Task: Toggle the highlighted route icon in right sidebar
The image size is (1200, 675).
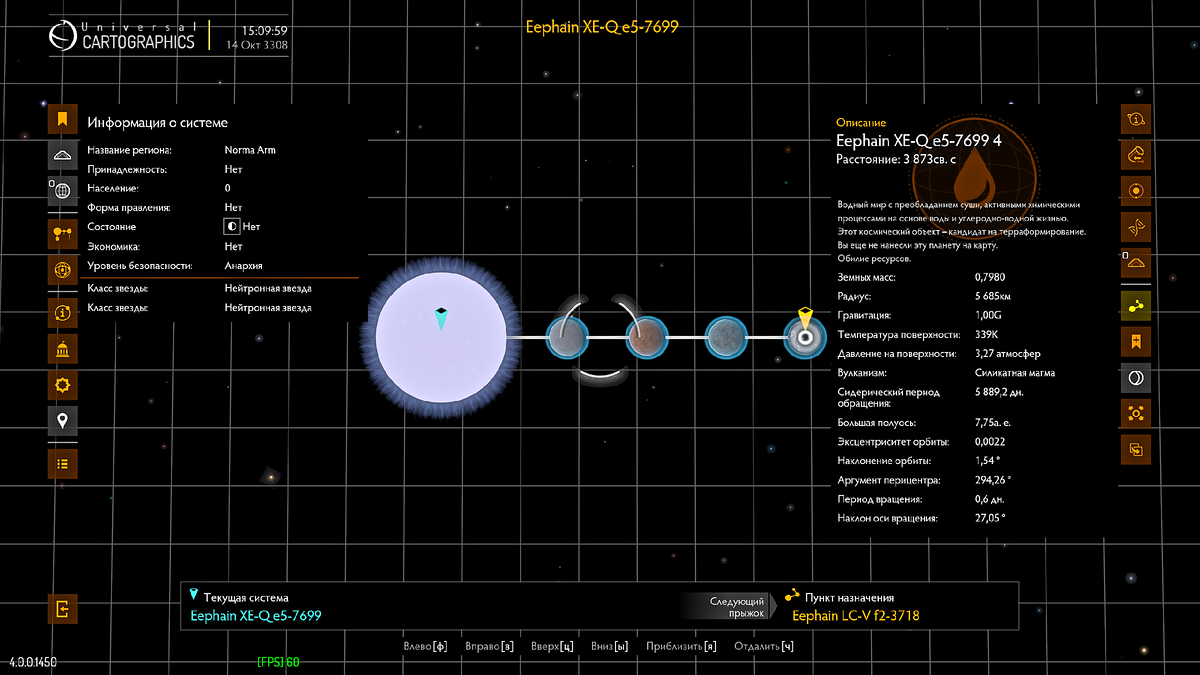Action: (x=1136, y=306)
